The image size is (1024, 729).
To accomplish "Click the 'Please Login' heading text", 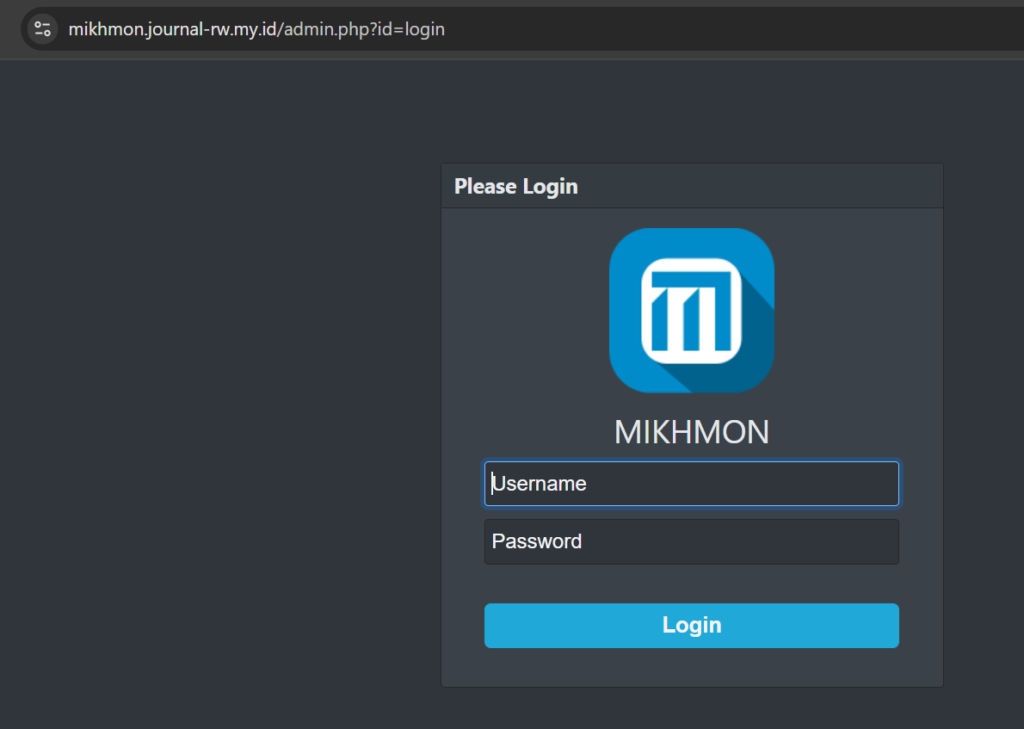I will pos(516,187).
